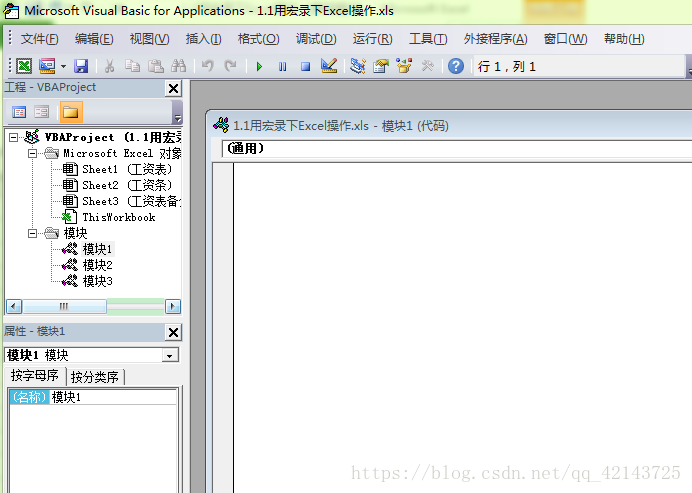Click project tree scroll right arrow

(x=173, y=306)
